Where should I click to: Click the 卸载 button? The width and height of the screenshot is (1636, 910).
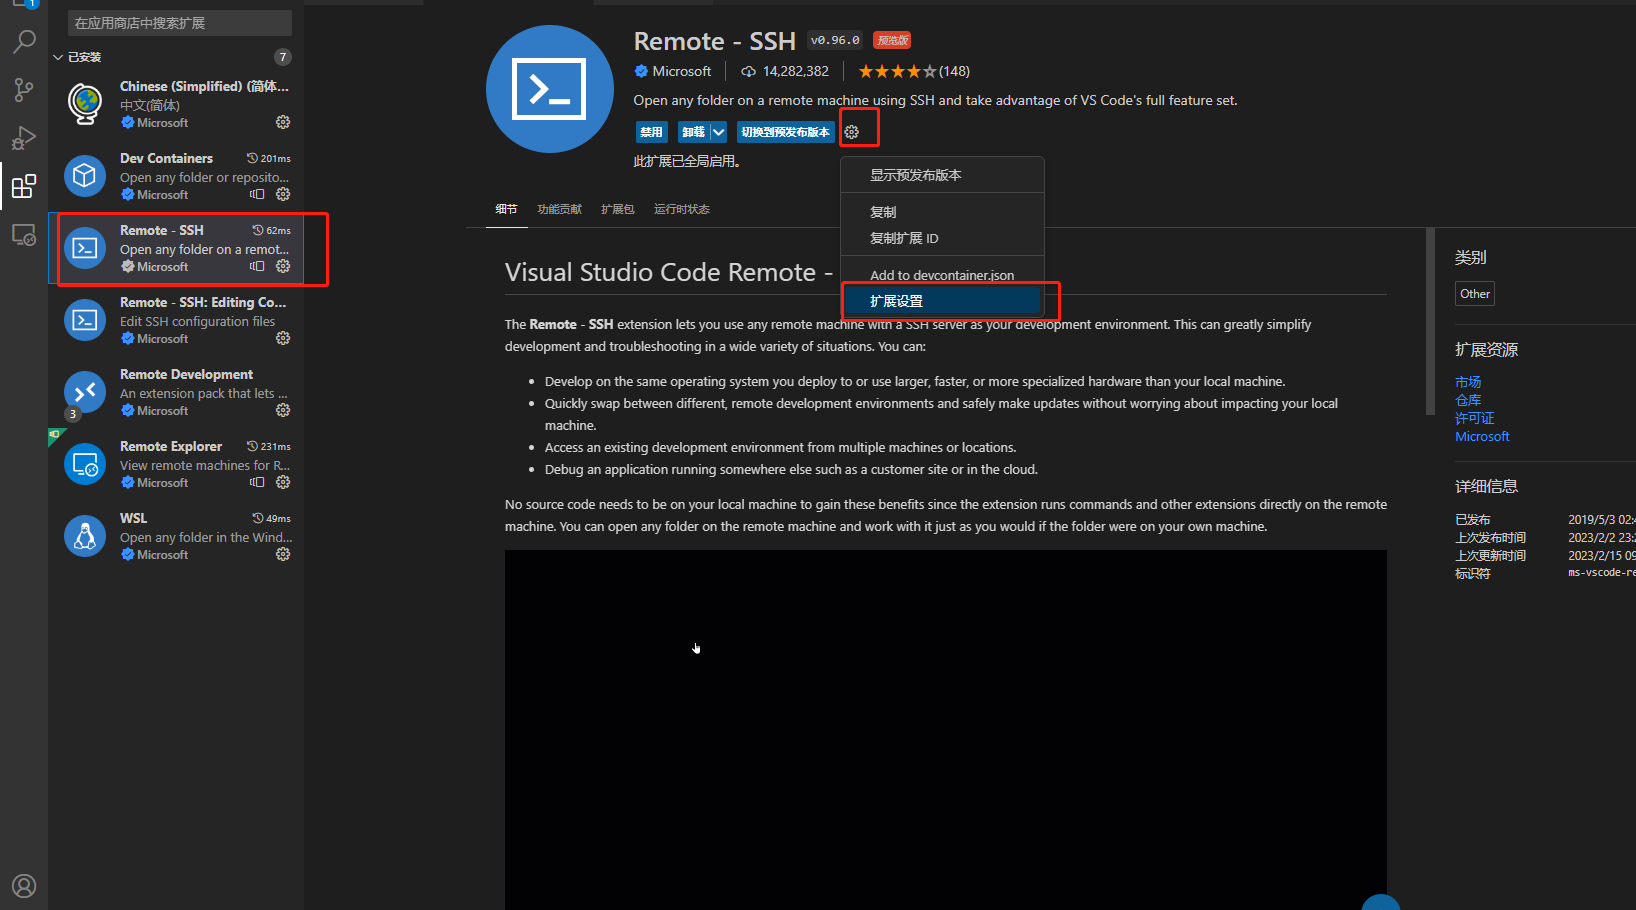pyautogui.click(x=693, y=132)
